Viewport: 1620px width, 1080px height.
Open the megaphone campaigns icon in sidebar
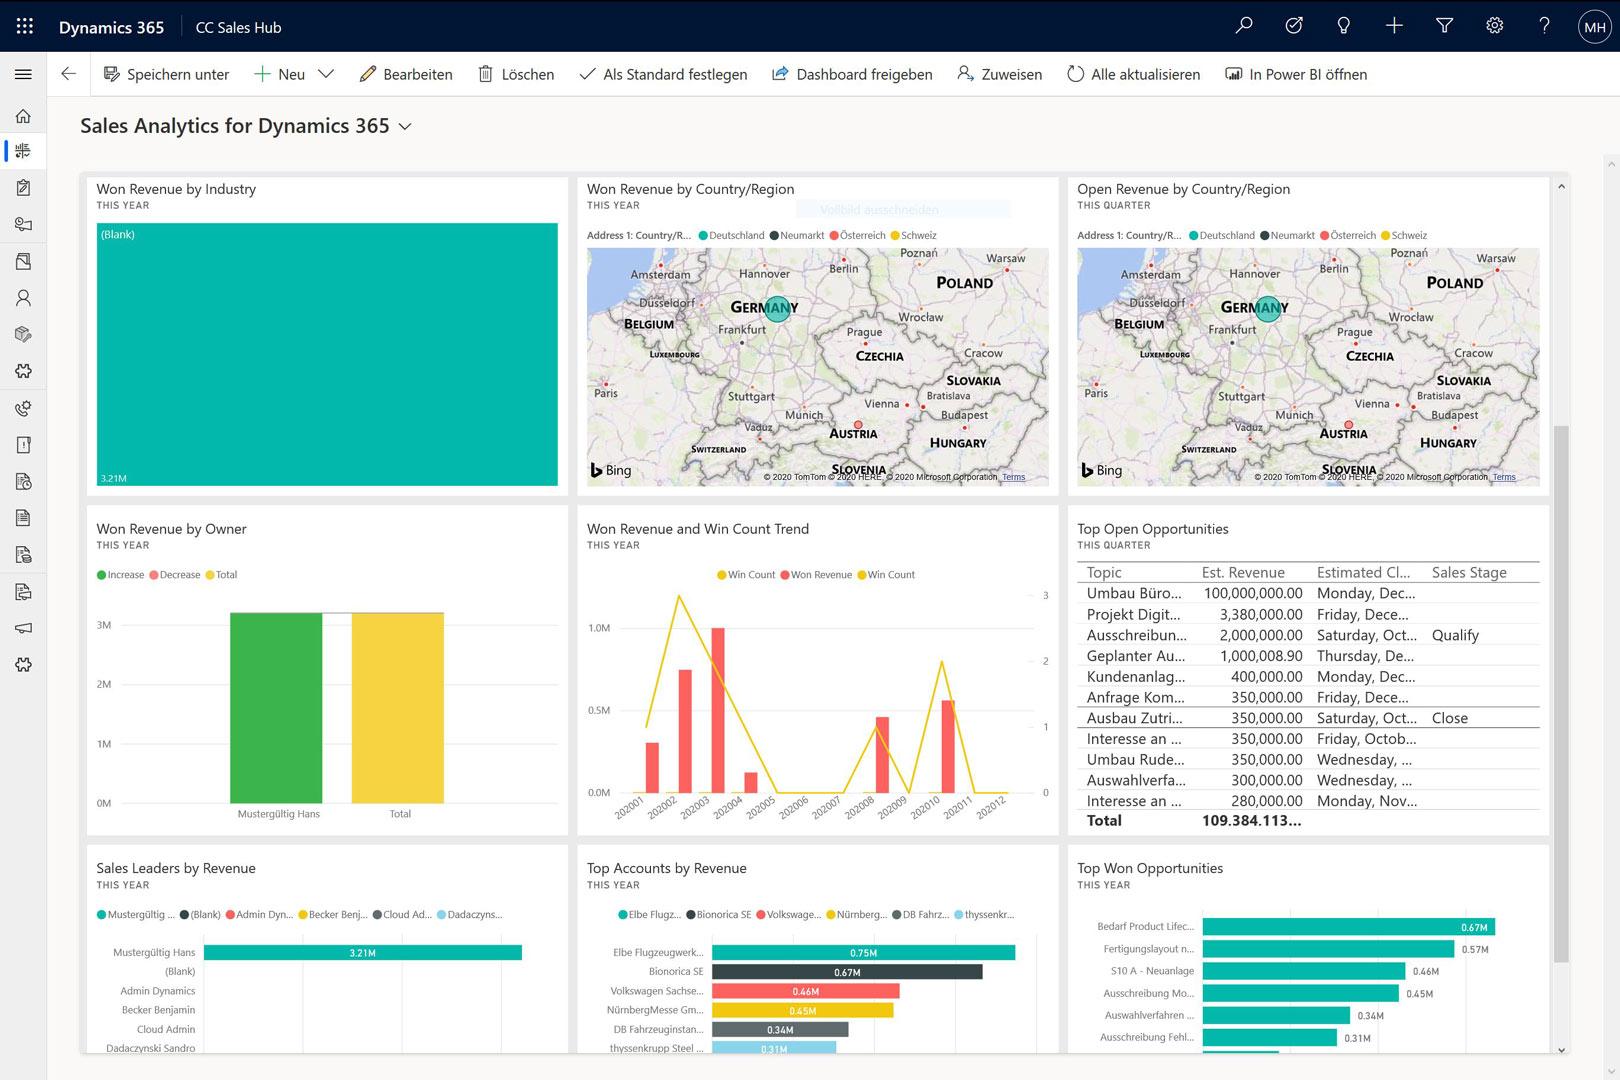[23, 628]
